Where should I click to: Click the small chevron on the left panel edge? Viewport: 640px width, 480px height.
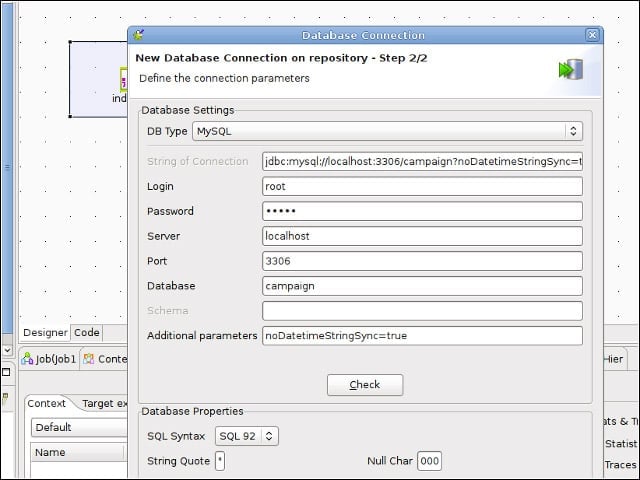(7, 350)
